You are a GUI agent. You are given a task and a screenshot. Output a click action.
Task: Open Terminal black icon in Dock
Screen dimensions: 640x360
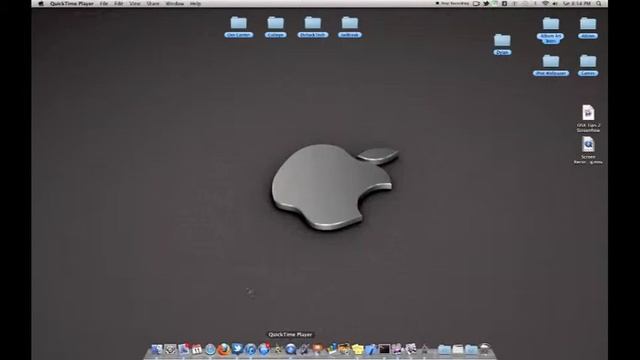(x=384, y=349)
